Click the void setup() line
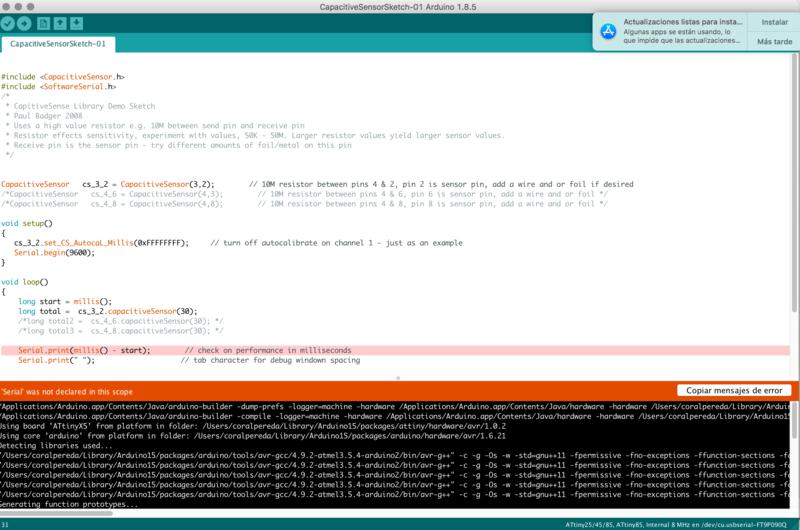 coord(27,223)
